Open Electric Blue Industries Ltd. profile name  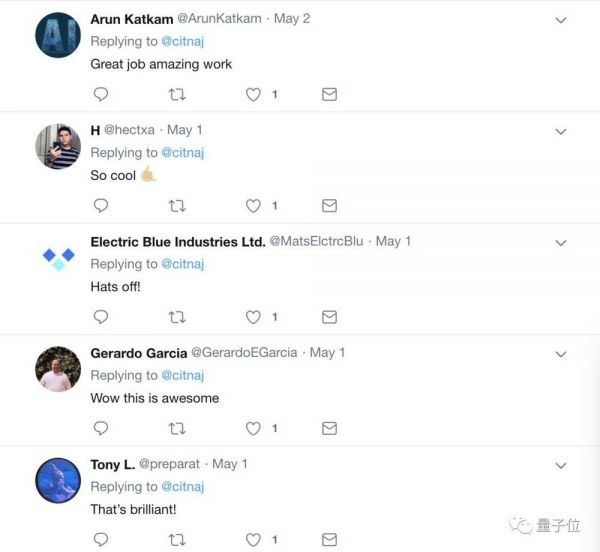(178, 241)
